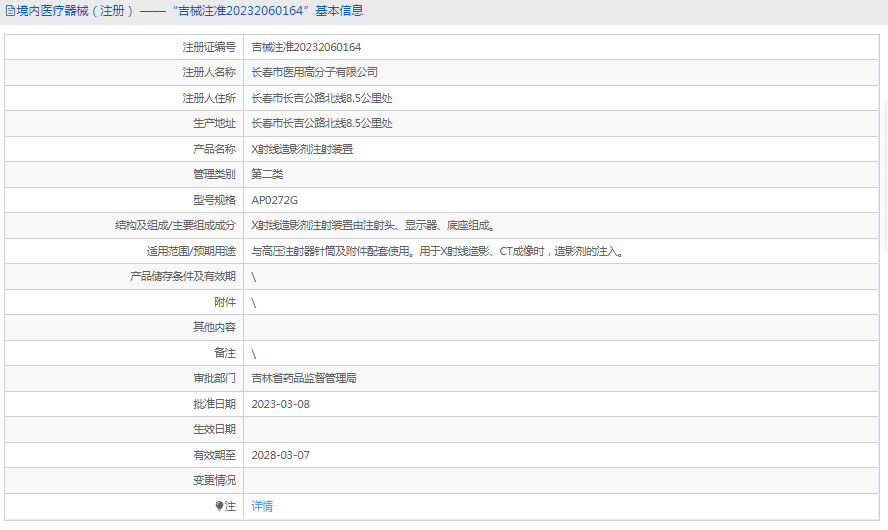888x530 pixels.
Task: Click the 注册人住所 label
Action: (209, 98)
